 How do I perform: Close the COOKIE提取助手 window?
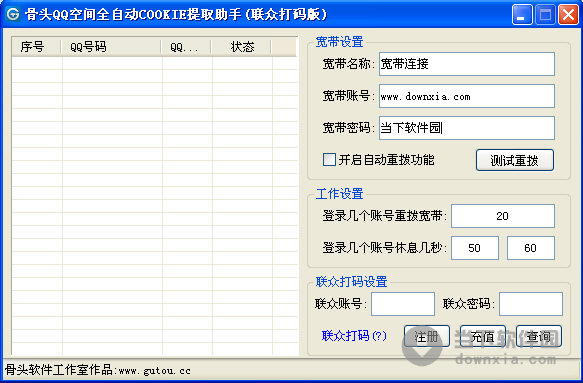[568, 15]
